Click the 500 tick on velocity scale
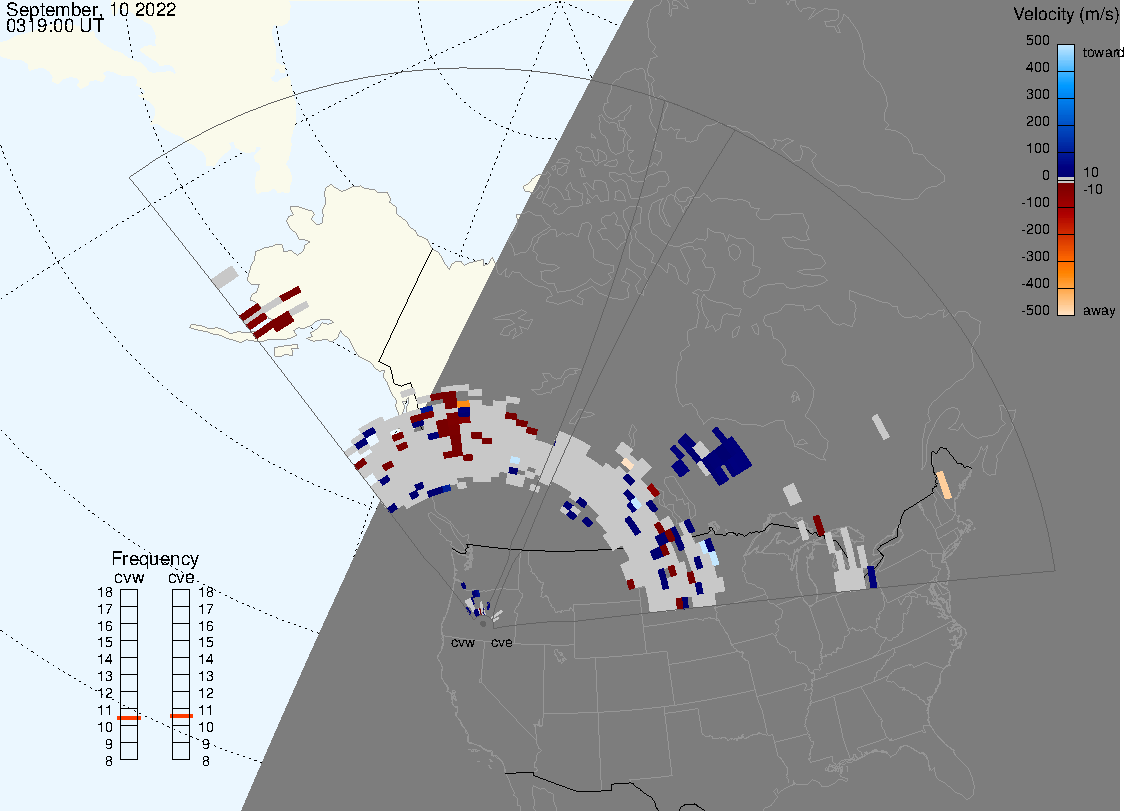The width and height of the screenshot is (1124, 811). click(1037, 40)
